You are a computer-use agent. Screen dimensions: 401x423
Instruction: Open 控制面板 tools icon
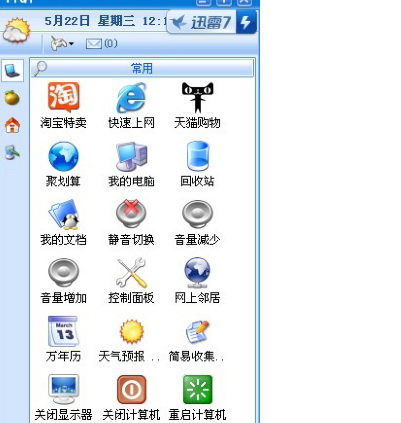pyautogui.click(x=131, y=273)
